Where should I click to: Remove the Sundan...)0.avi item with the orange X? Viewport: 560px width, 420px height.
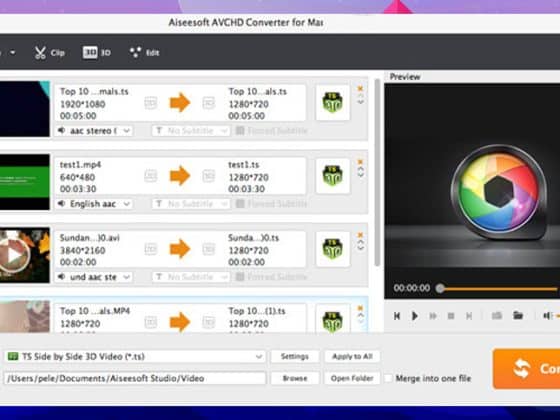(360, 235)
